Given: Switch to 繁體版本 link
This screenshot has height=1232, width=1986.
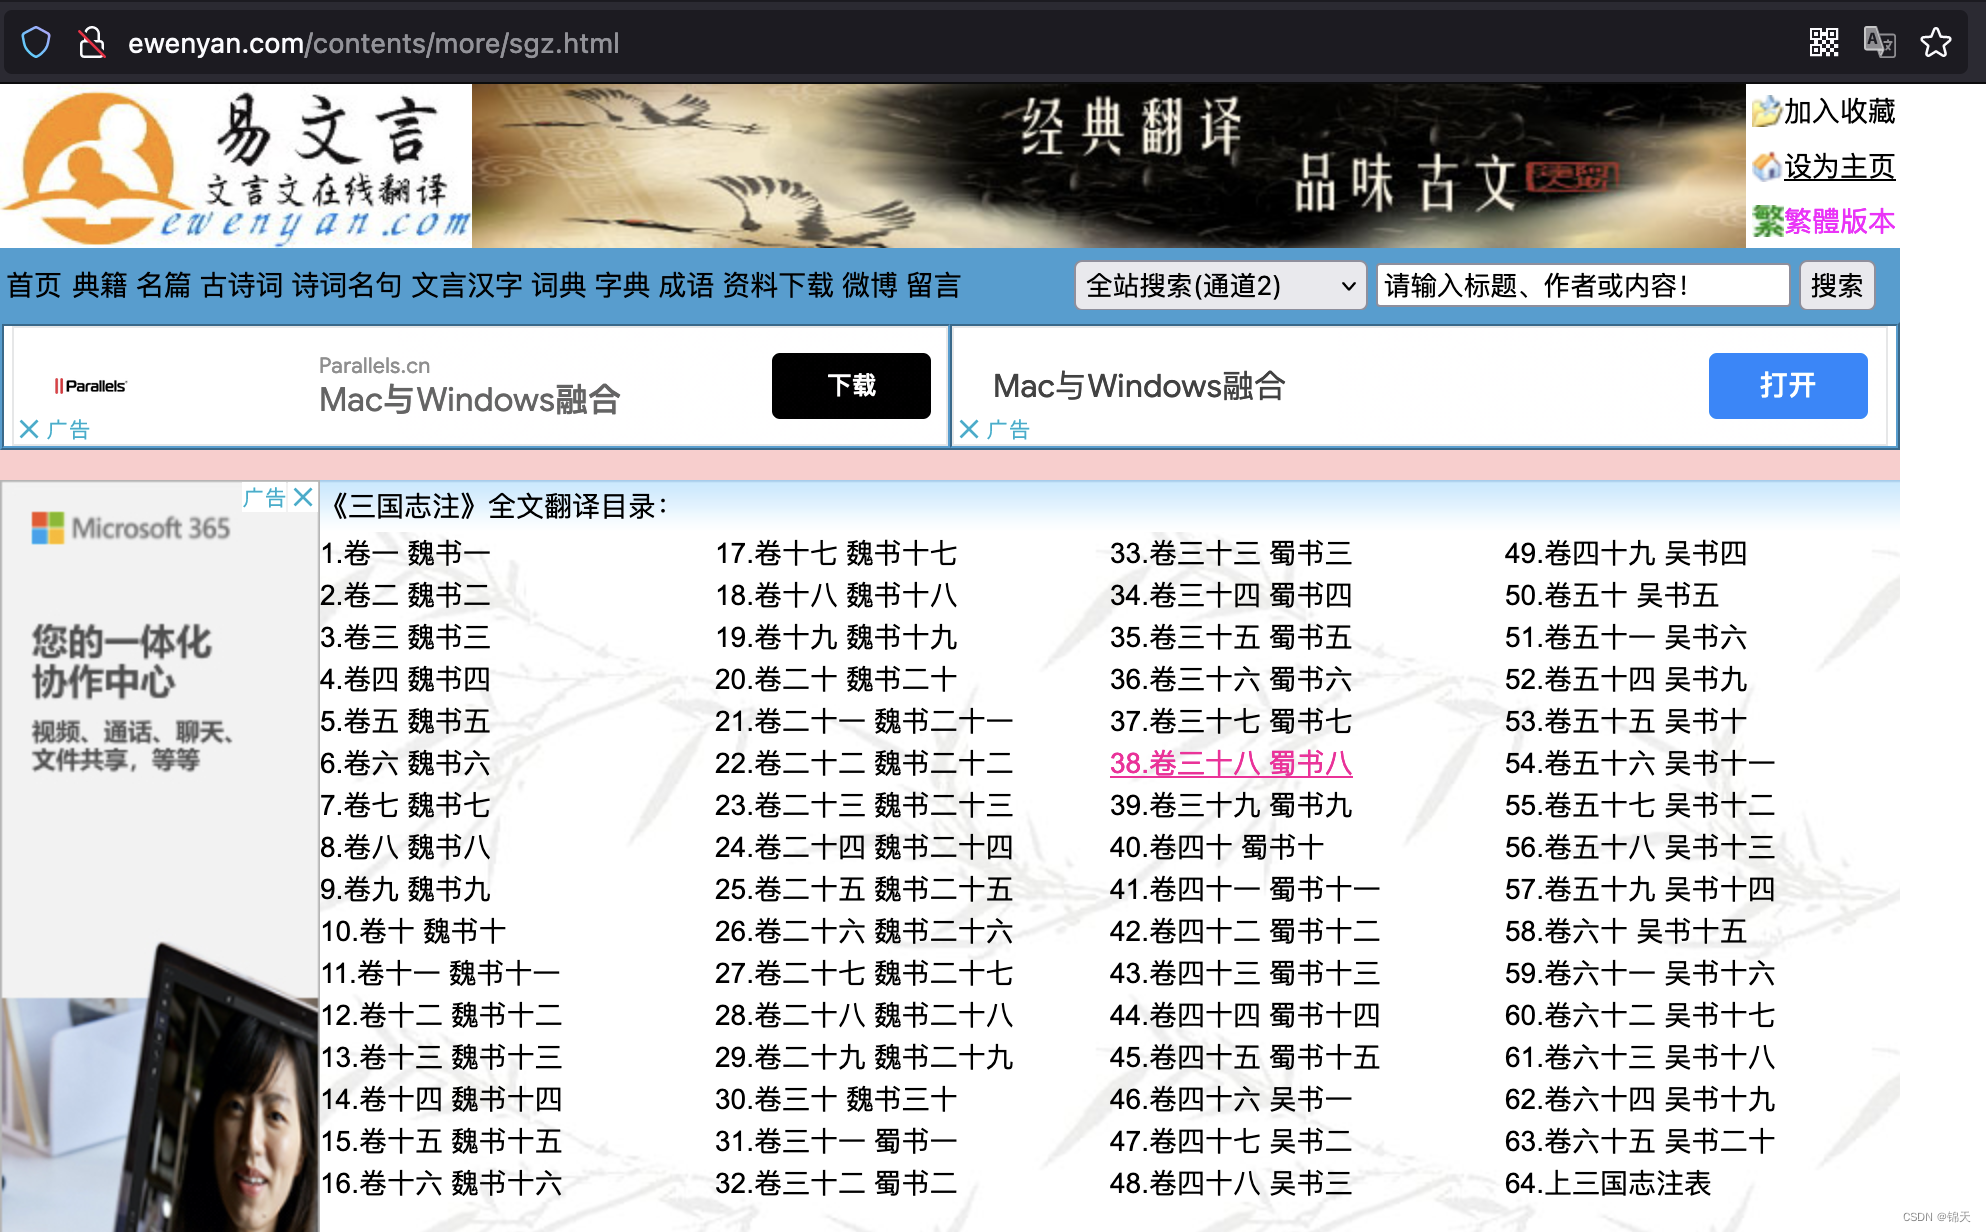Looking at the screenshot, I should click(x=1838, y=221).
